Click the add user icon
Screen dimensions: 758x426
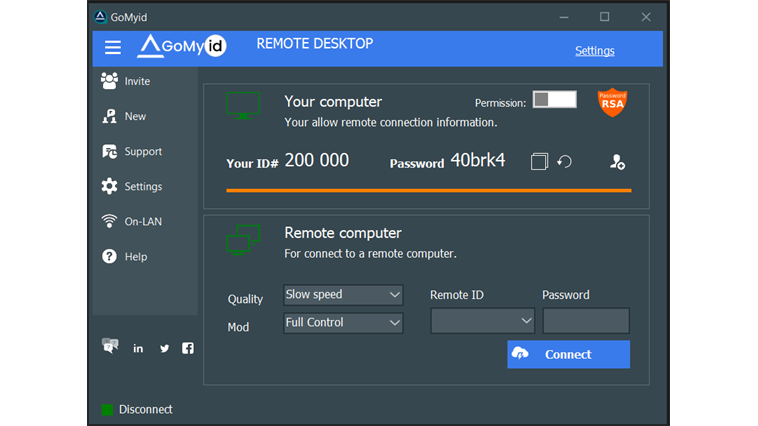coord(617,162)
